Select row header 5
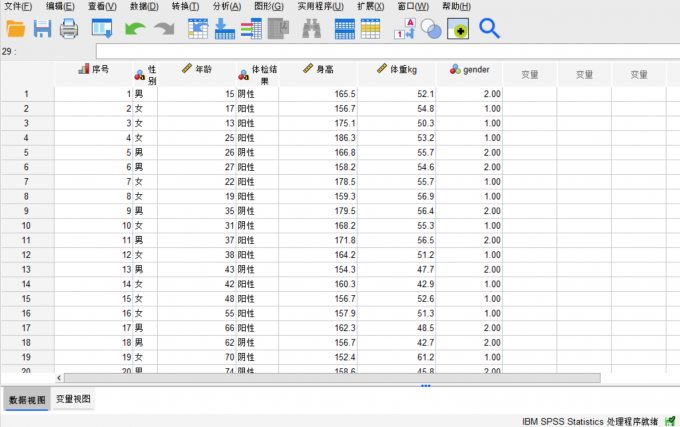Image resolution: width=680 pixels, height=427 pixels. pos(27,152)
